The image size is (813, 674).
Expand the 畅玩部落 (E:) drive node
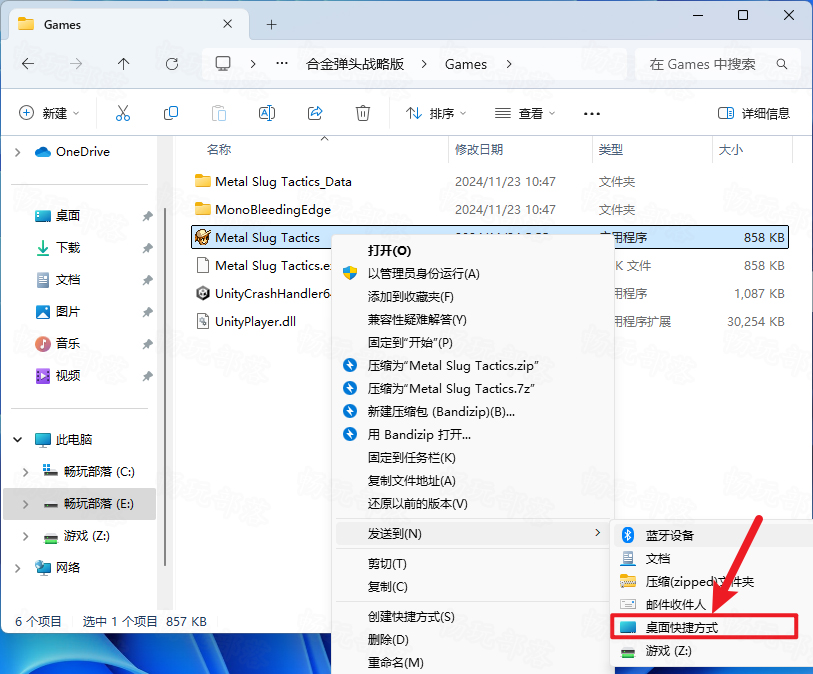pyautogui.click(x=25, y=504)
